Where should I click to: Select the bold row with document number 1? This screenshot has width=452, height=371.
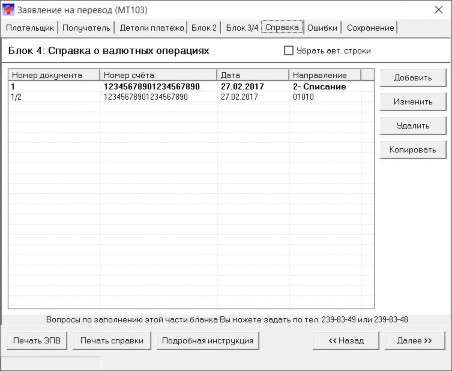point(191,87)
